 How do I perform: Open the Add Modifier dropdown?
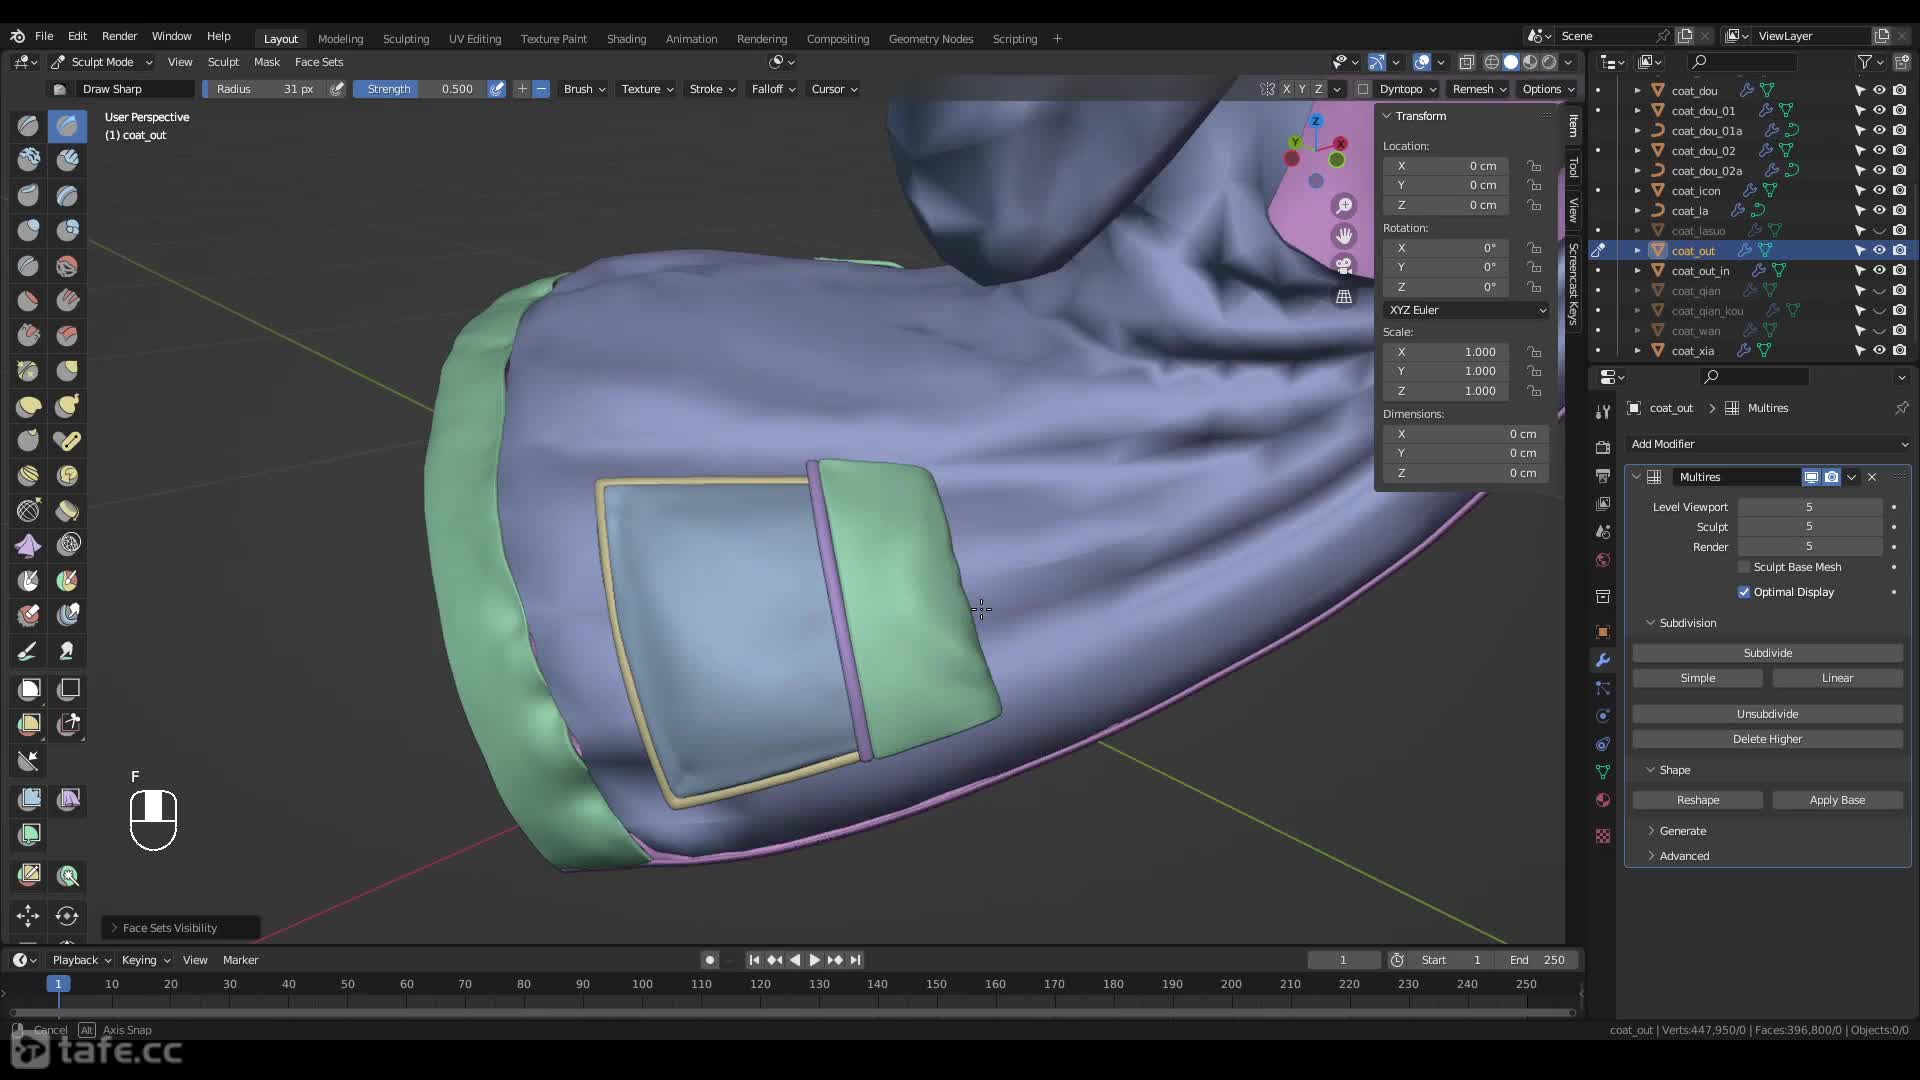coord(1768,444)
